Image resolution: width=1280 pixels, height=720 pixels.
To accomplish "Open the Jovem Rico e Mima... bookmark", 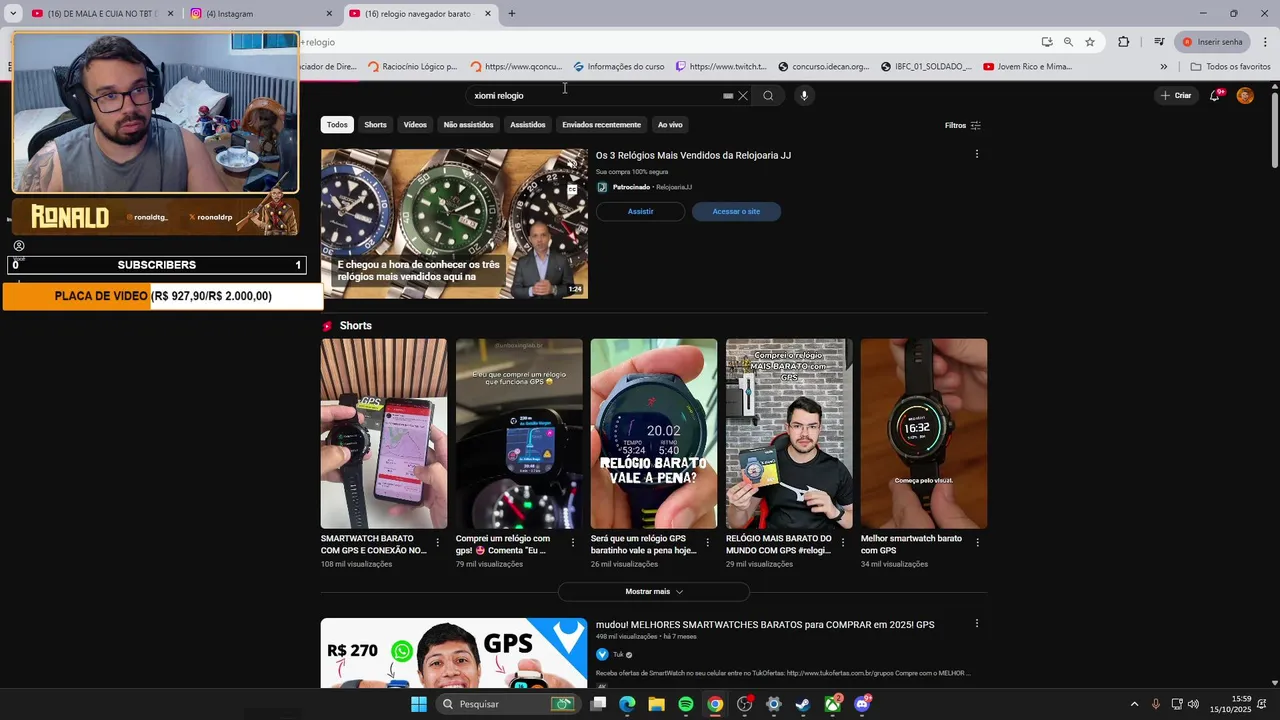I will pos(1028,67).
